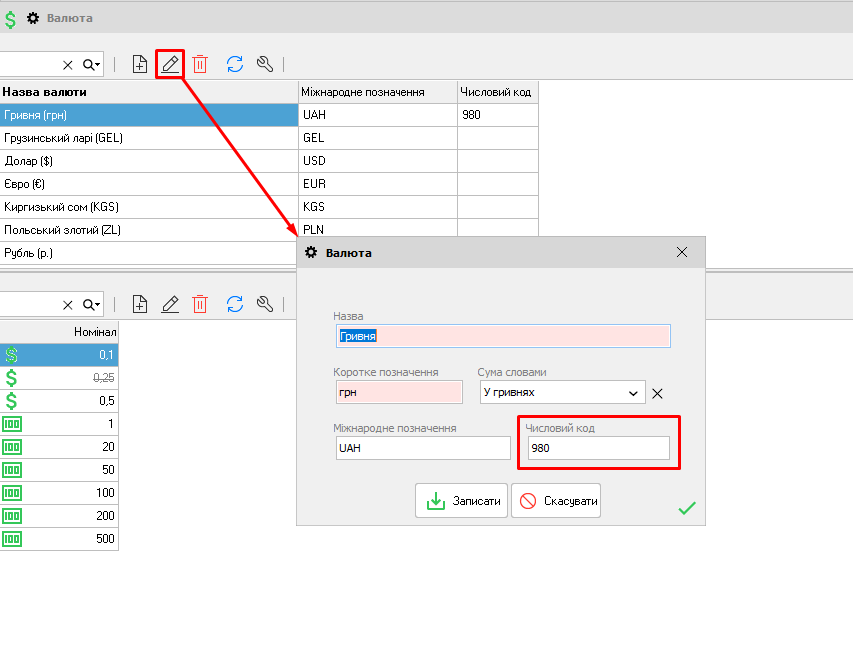Clear the top search field with the X
853x649 pixels.
point(68,65)
